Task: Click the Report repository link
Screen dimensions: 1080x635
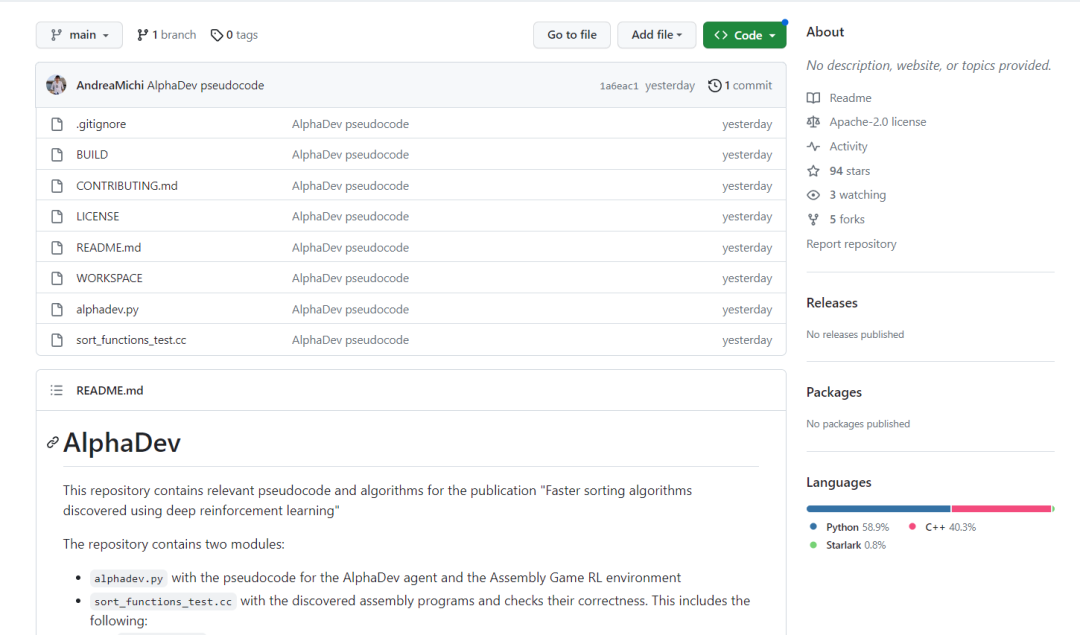Action: (851, 244)
